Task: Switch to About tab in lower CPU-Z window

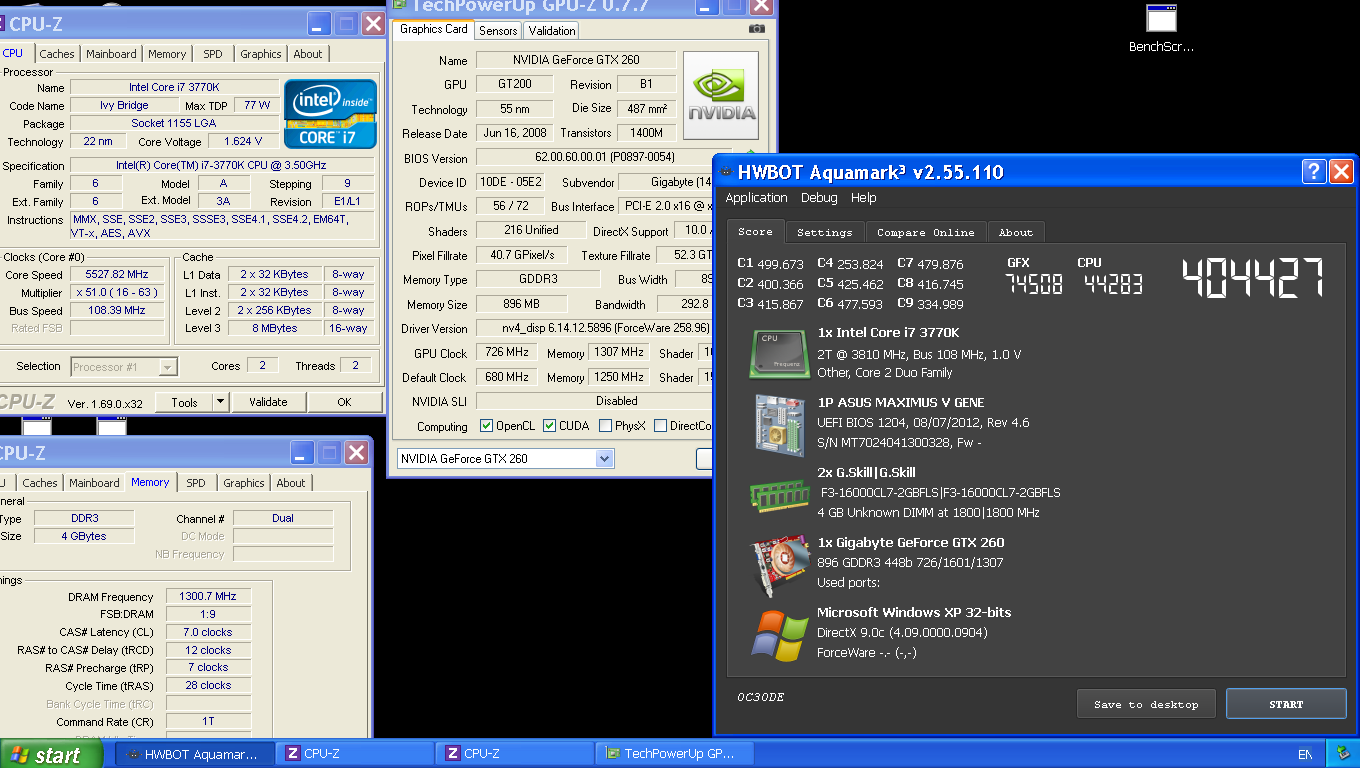Action: pyautogui.click(x=291, y=483)
